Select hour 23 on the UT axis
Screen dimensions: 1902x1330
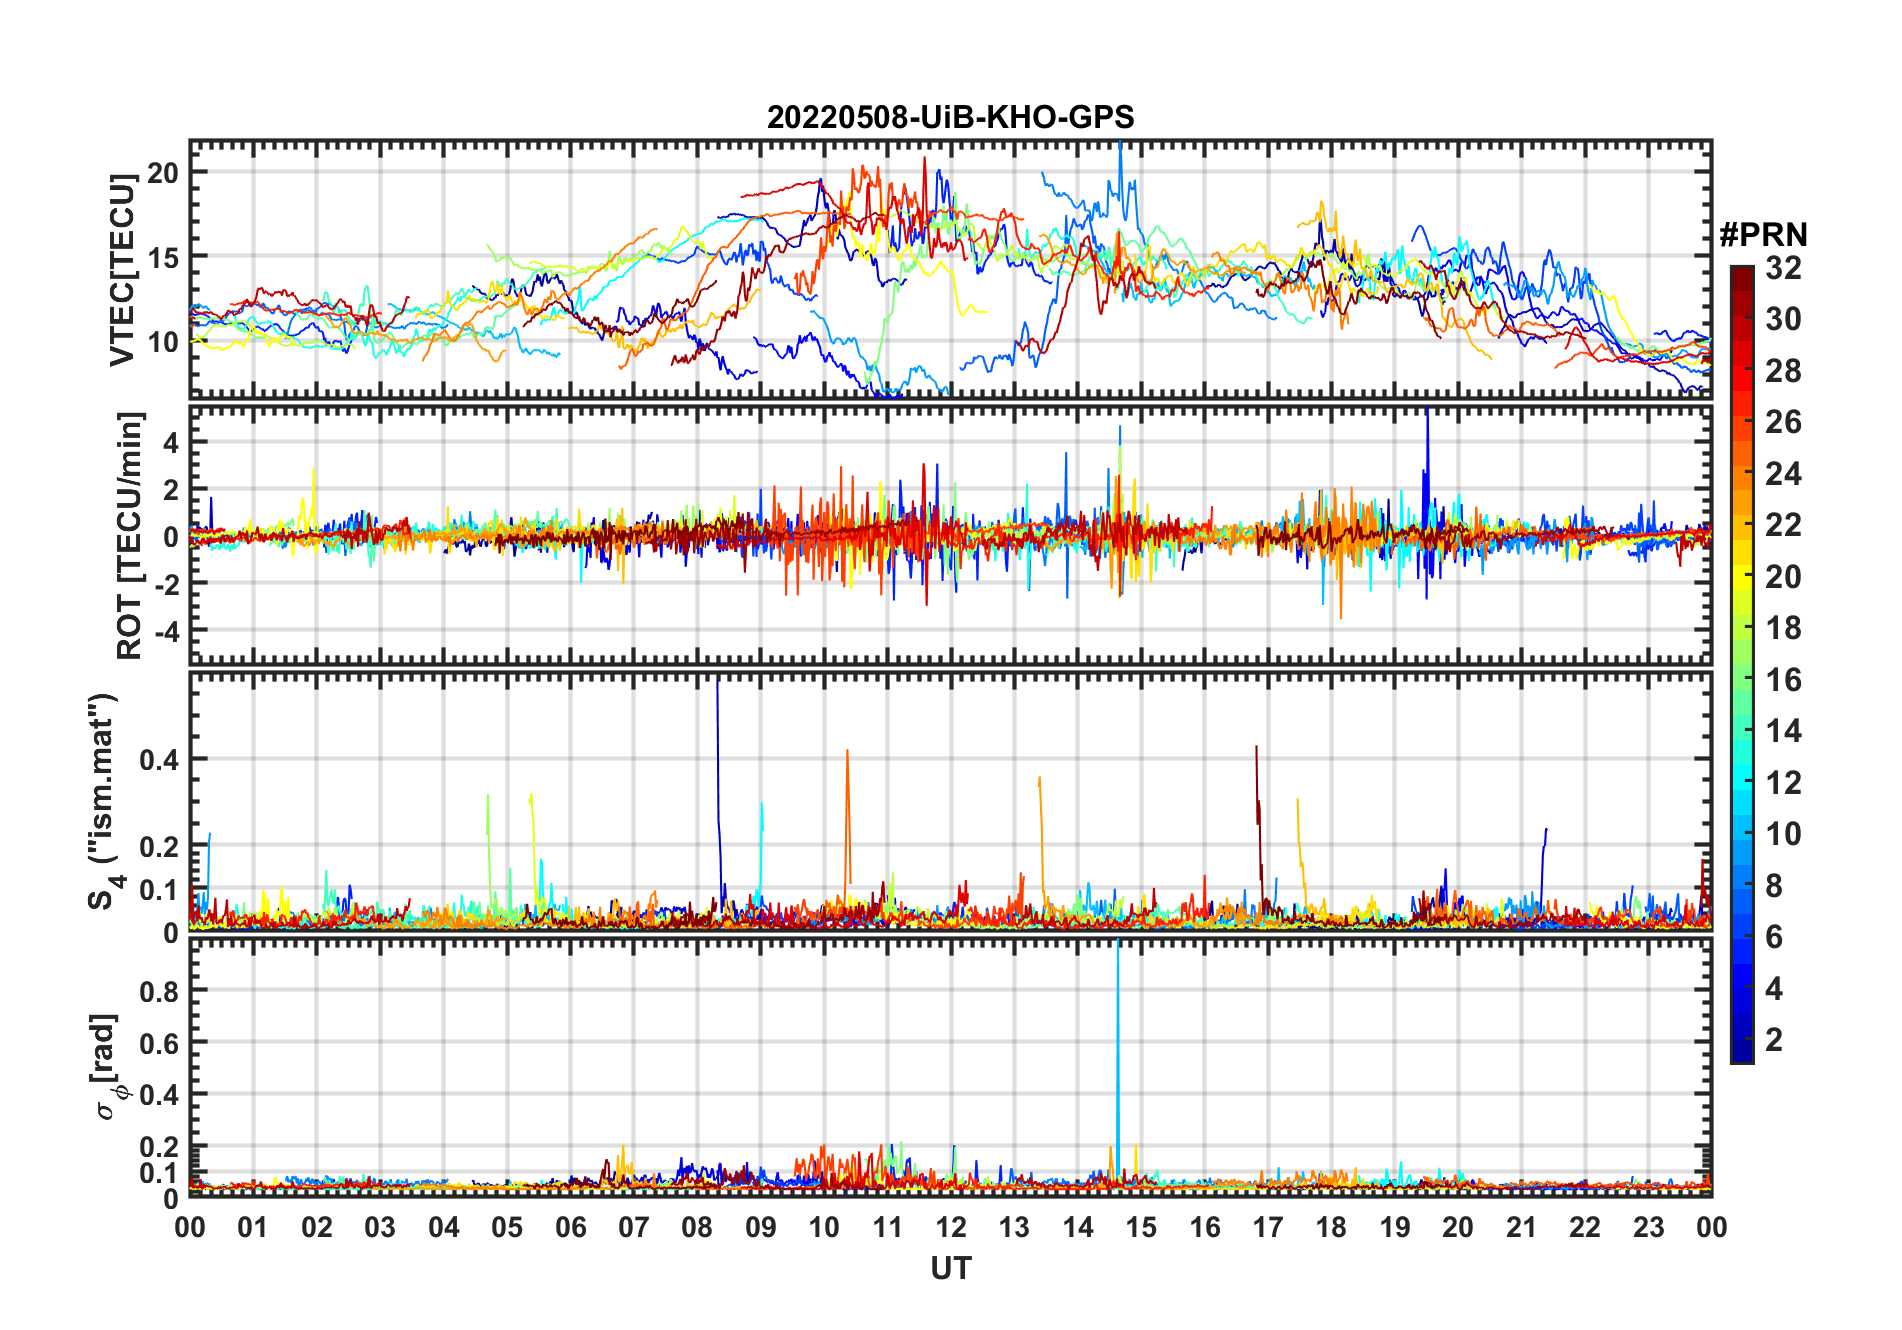[x=1649, y=1227]
